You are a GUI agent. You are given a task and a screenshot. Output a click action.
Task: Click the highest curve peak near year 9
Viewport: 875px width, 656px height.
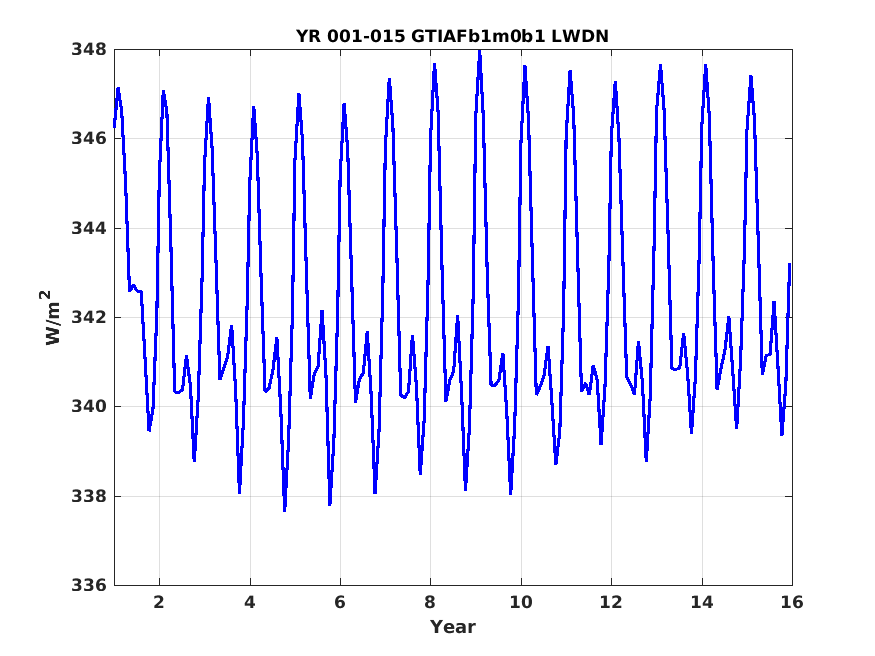click(x=479, y=52)
